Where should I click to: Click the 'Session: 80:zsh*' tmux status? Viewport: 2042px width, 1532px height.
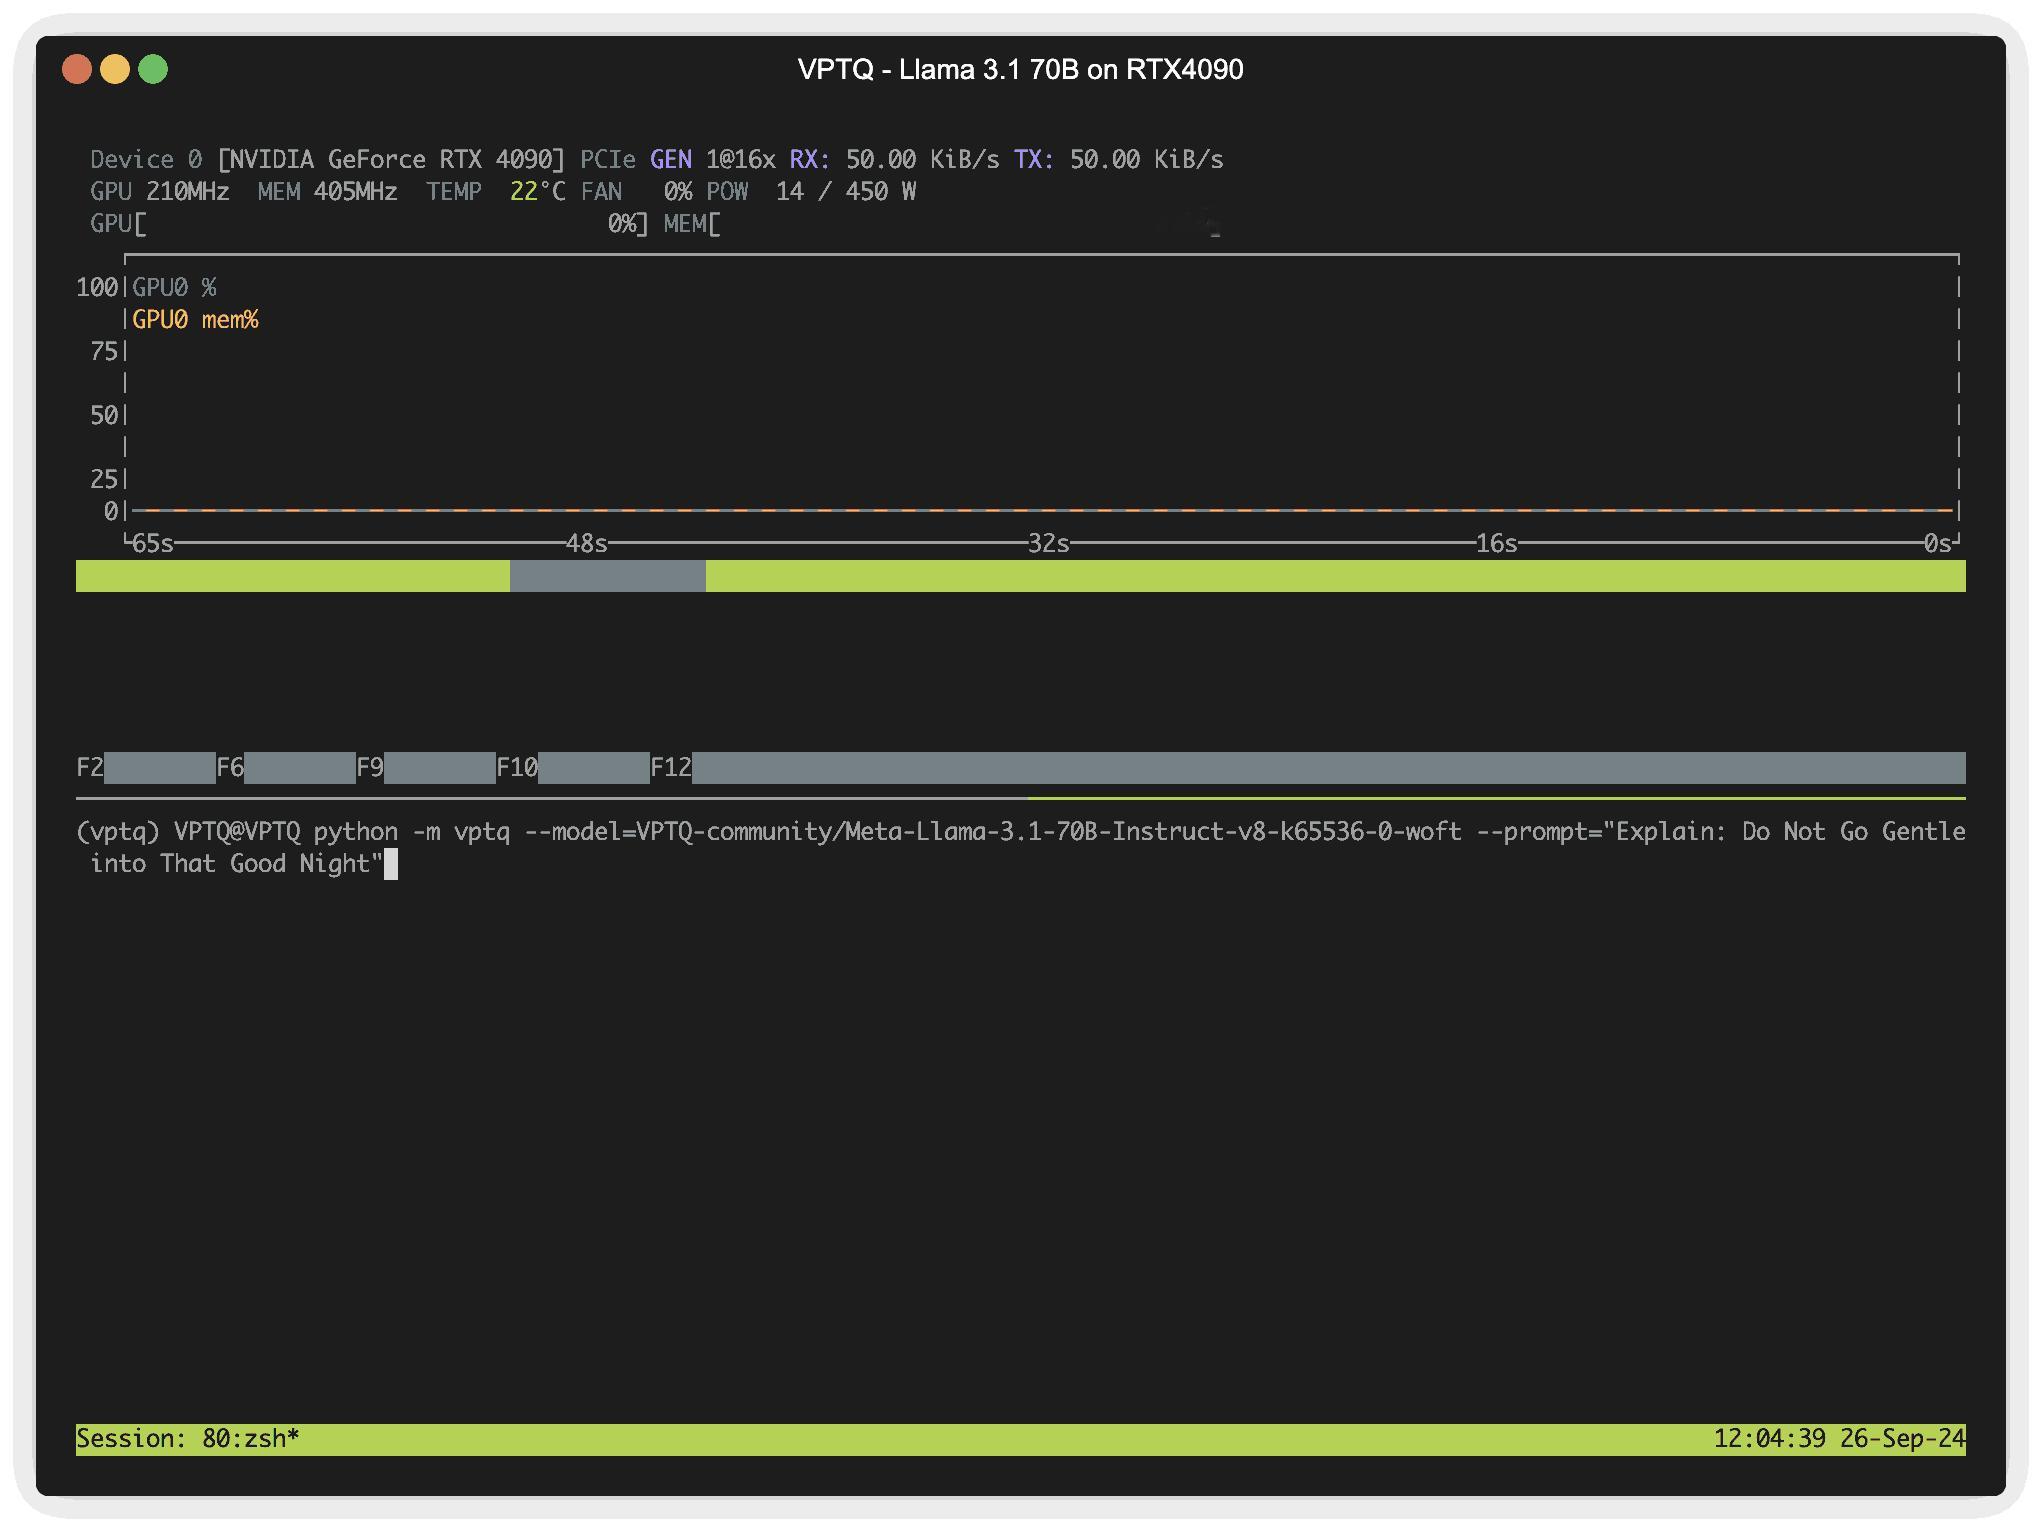188,1440
